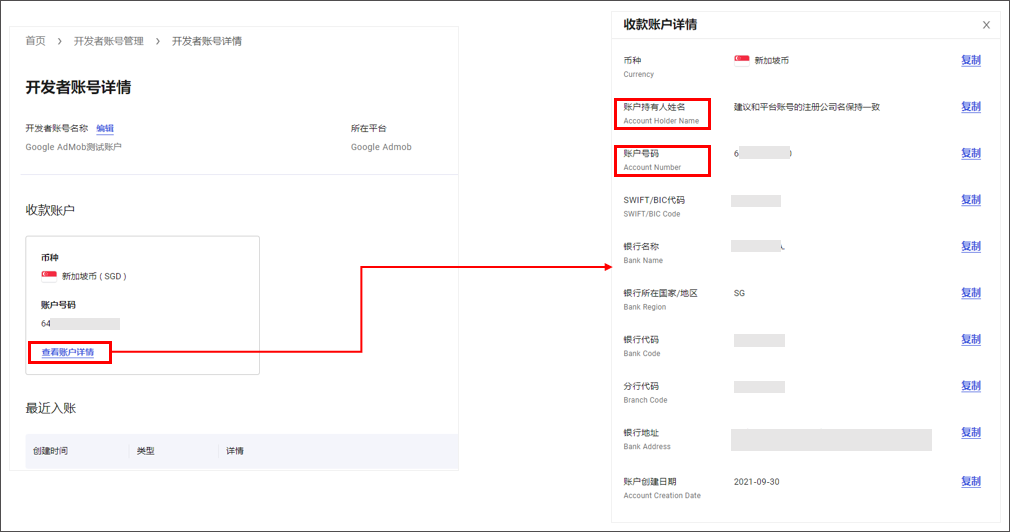Go to 首页 breadcrumb
This screenshot has height=532, width=1010.
tap(35, 41)
